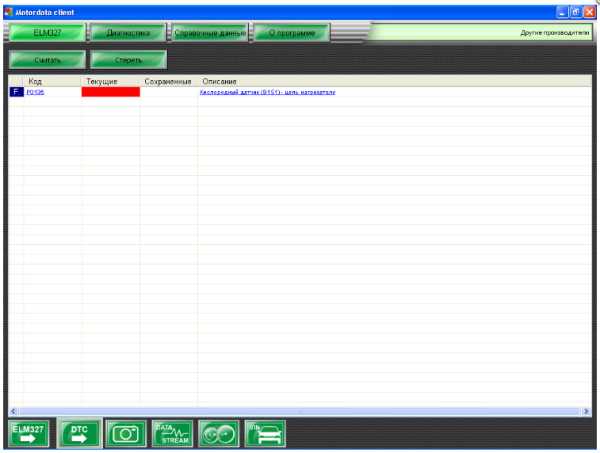Click the red current-status cell for P0135
This screenshot has width=600, height=453.
111,92
